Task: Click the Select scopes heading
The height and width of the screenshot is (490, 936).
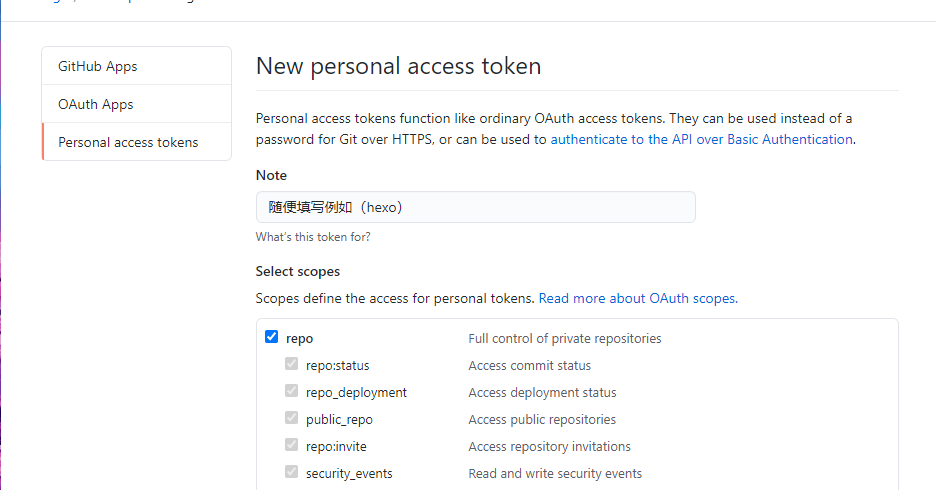Action: [x=297, y=271]
